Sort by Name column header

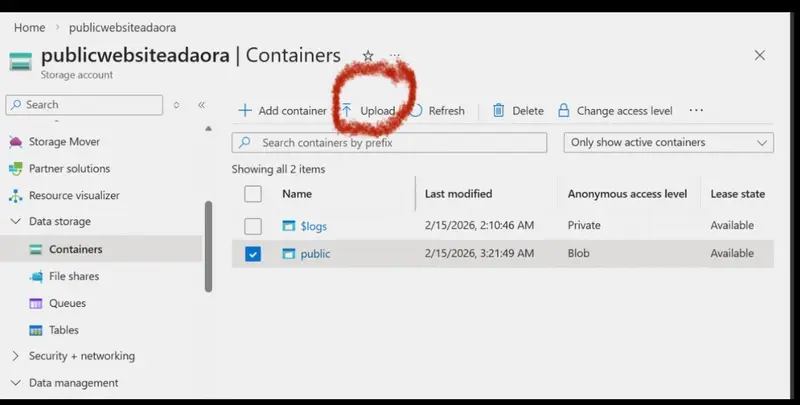pyautogui.click(x=297, y=194)
